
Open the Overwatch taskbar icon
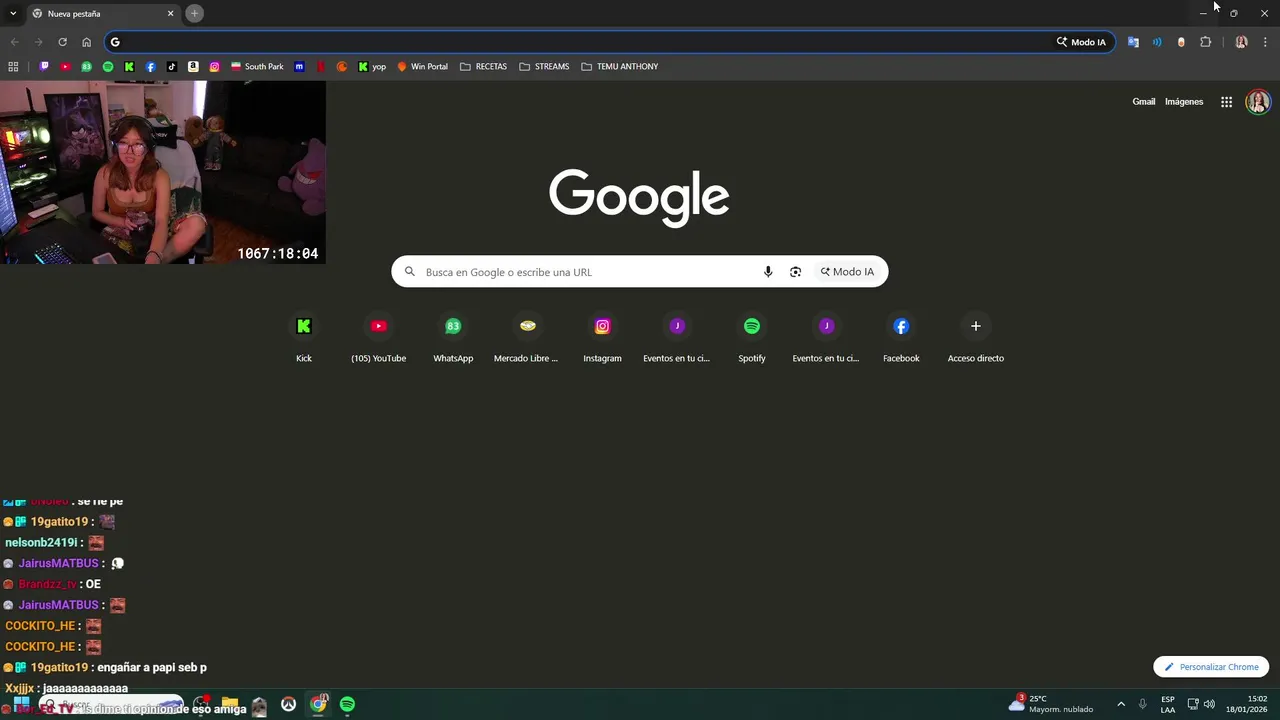pyautogui.click(x=288, y=704)
